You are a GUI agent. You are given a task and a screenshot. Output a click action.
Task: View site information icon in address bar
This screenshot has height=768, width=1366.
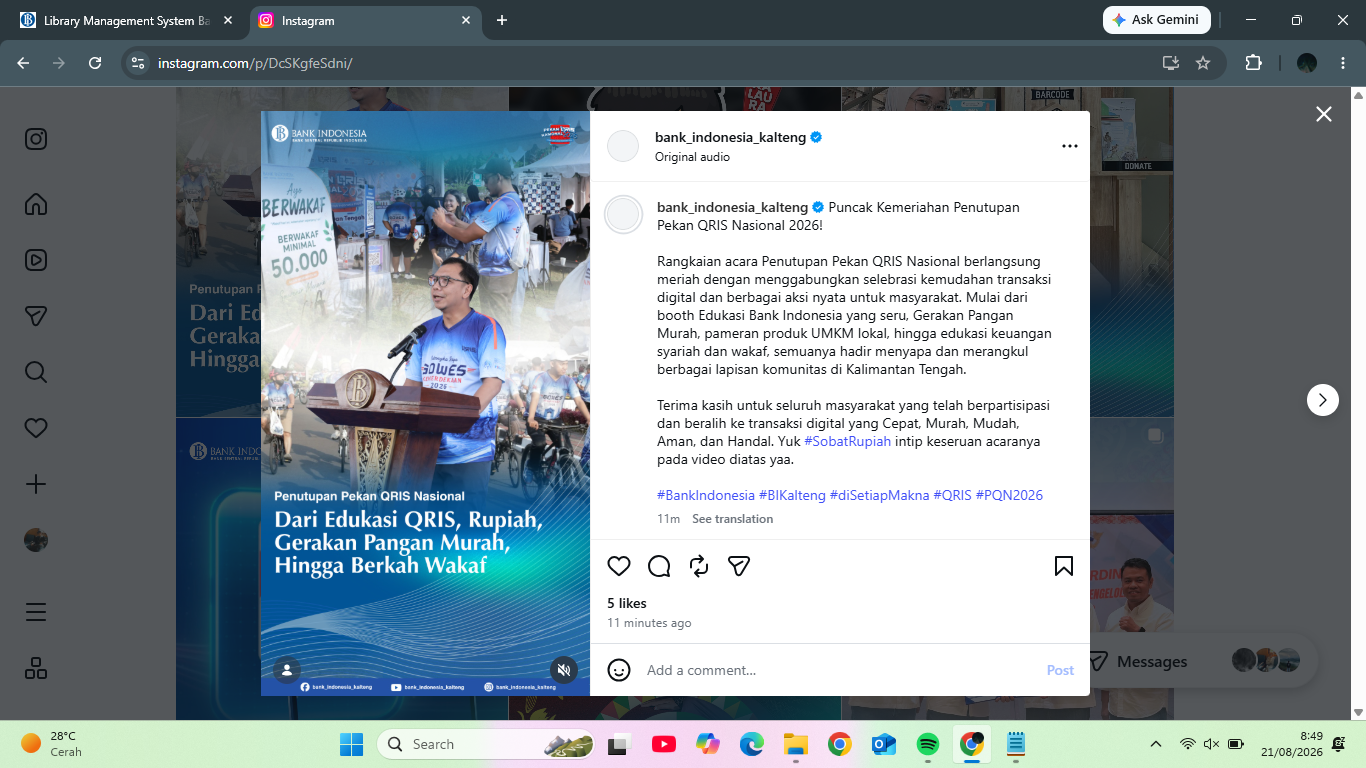(x=139, y=63)
